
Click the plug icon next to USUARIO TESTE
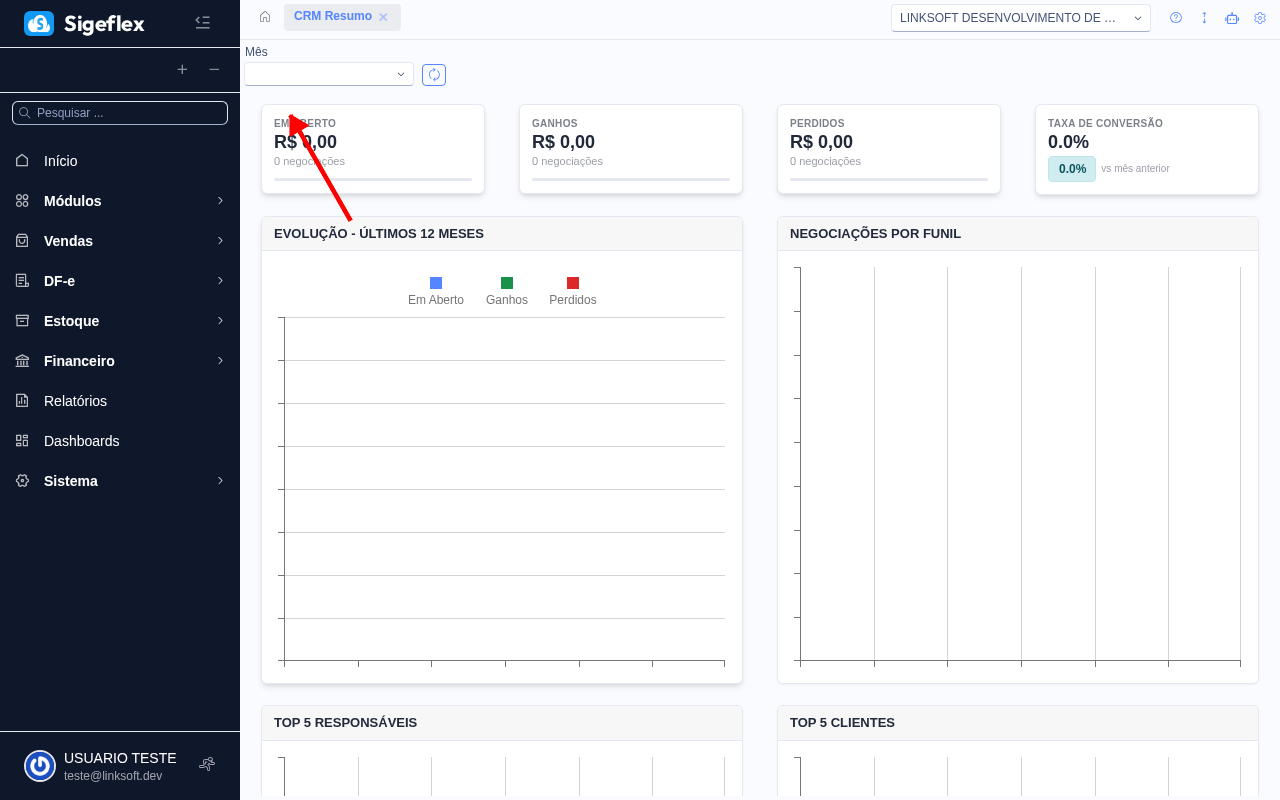coord(206,763)
